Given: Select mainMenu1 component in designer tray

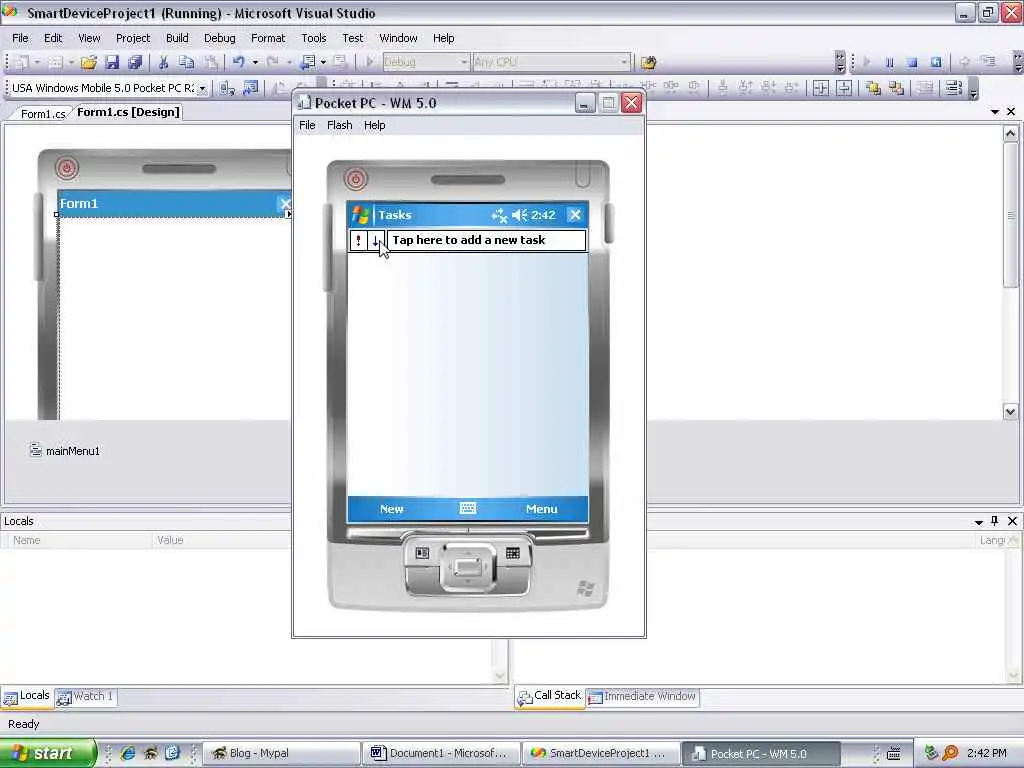Looking at the screenshot, I should coord(65,451).
